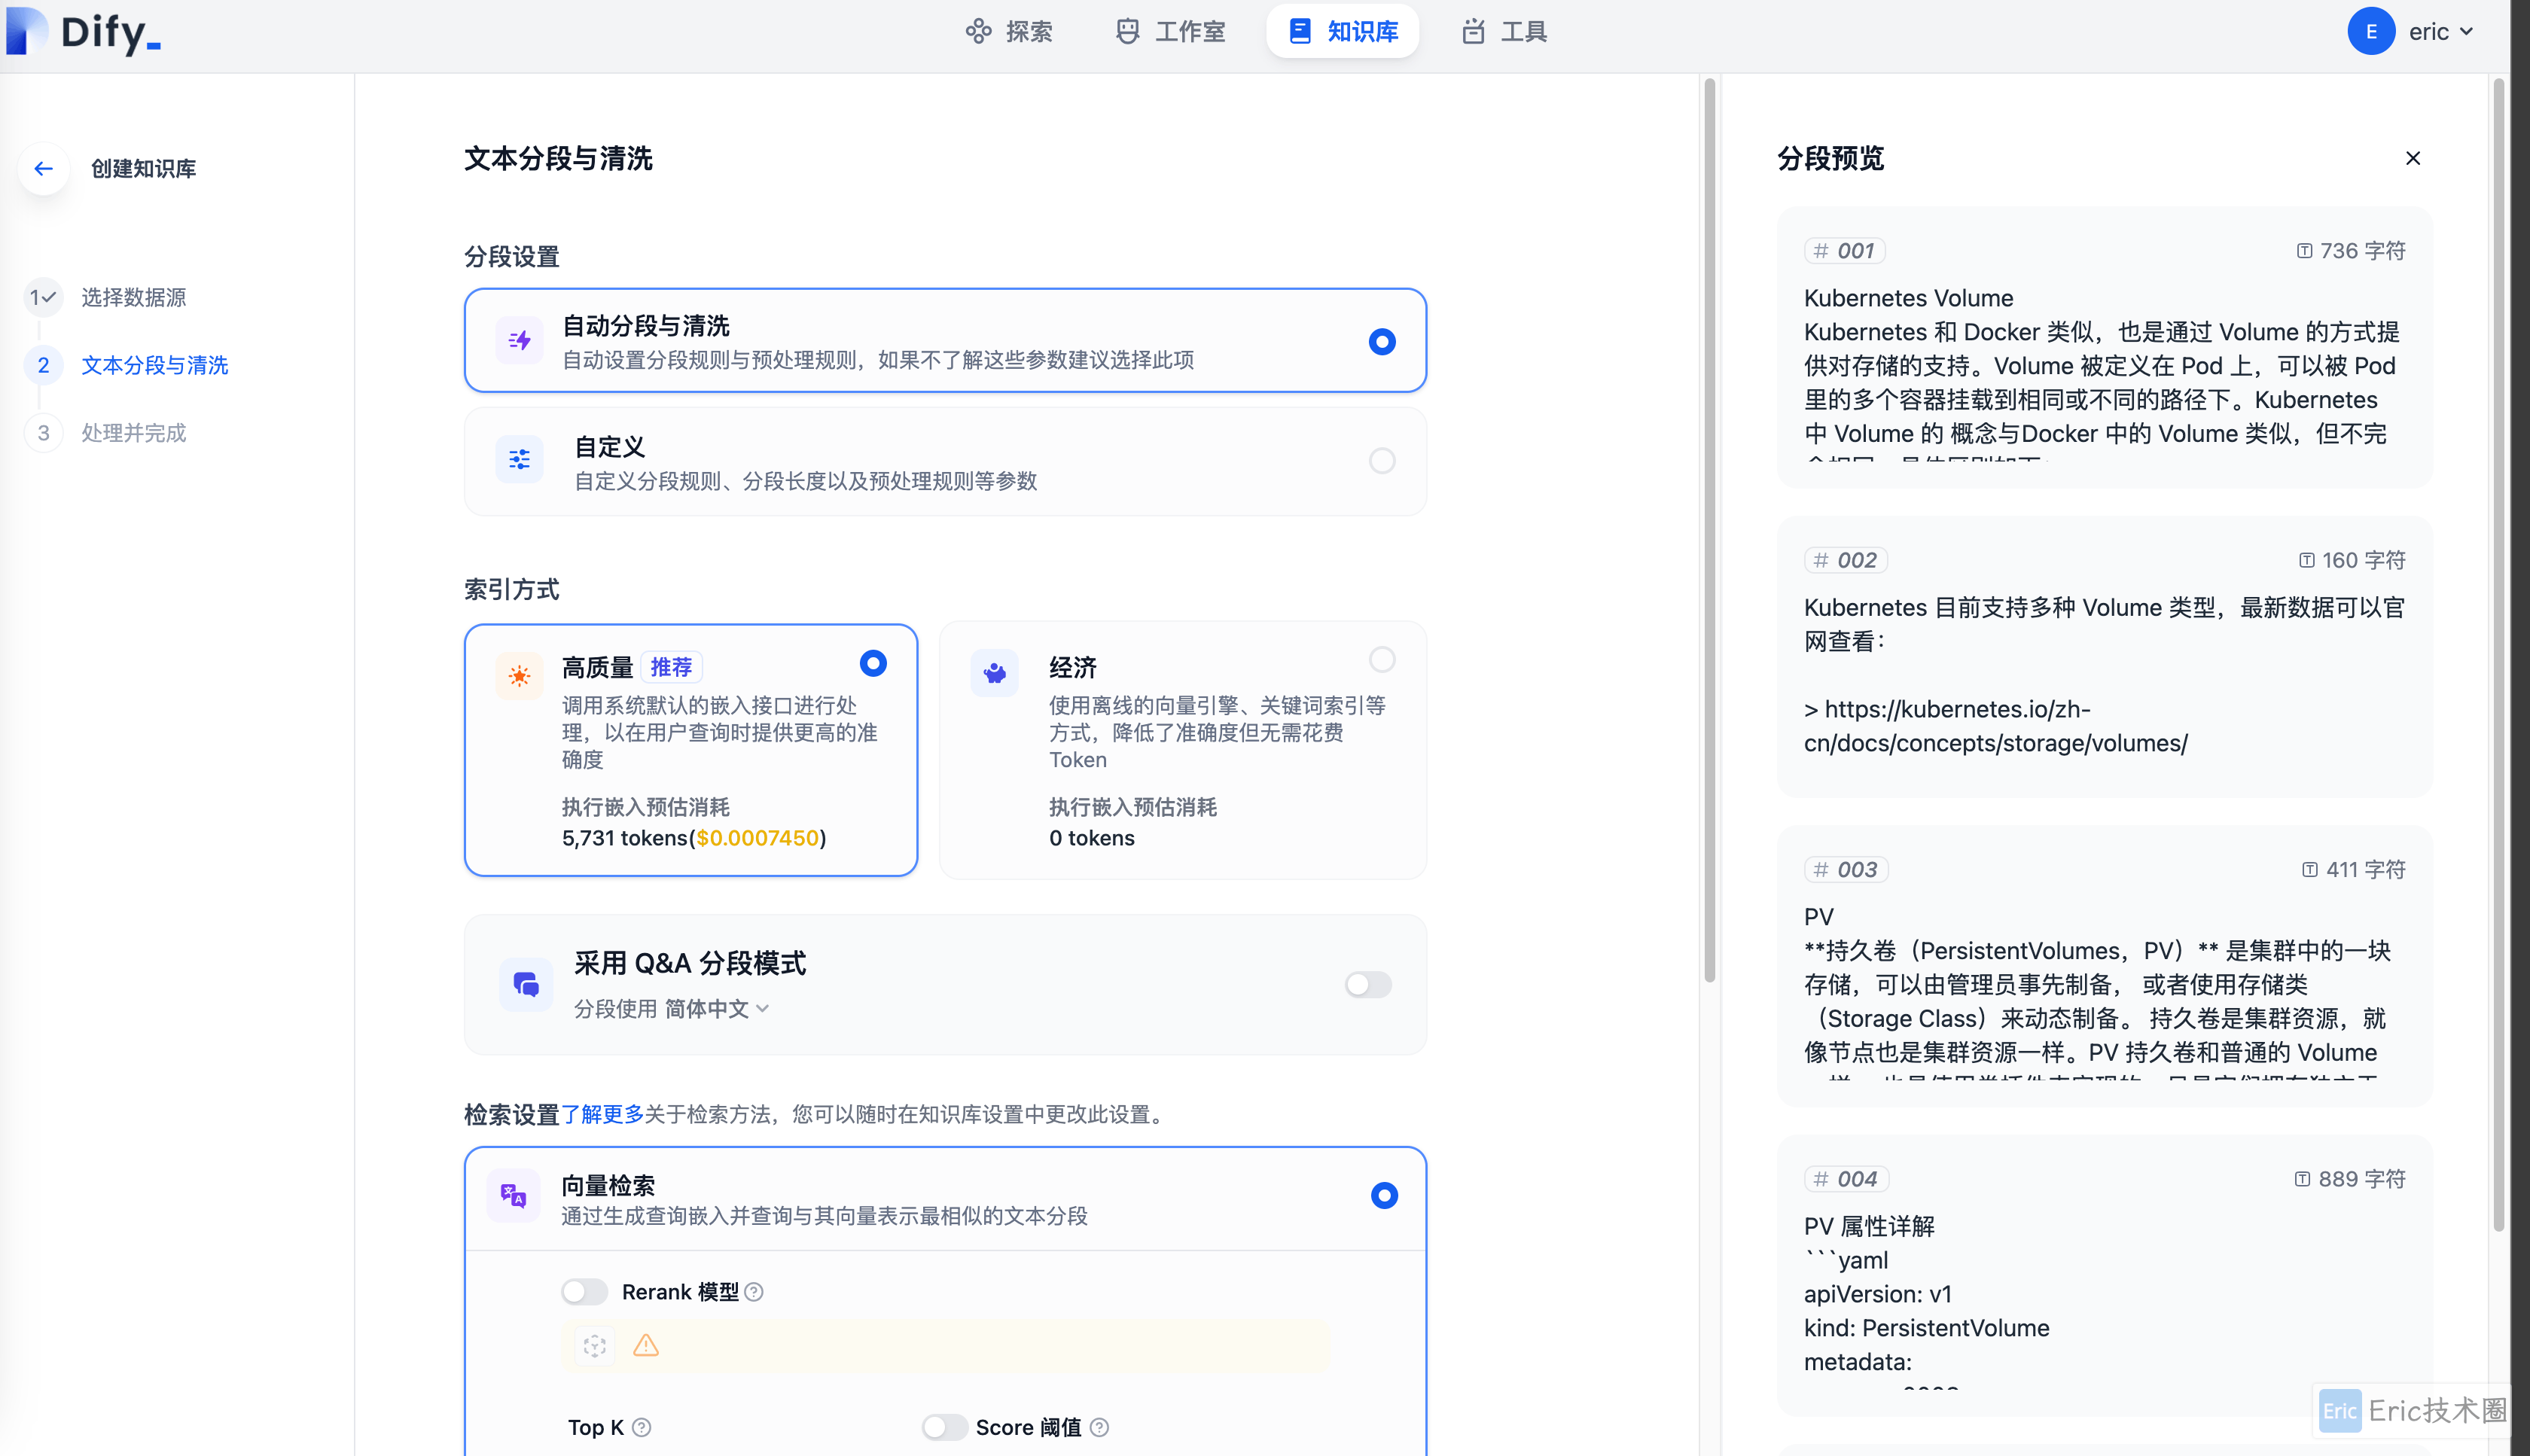The height and width of the screenshot is (1456, 2530).
Task: Click the Rerank 模型 help icon
Action: [x=755, y=1293]
